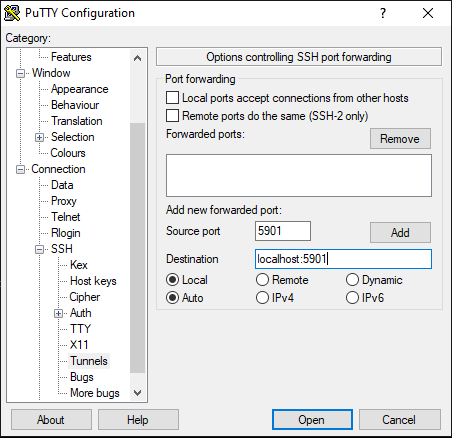The image size is (452, 438).
Task: Click Open to start session
Action: pyautogui.click(x=312, y=420)
